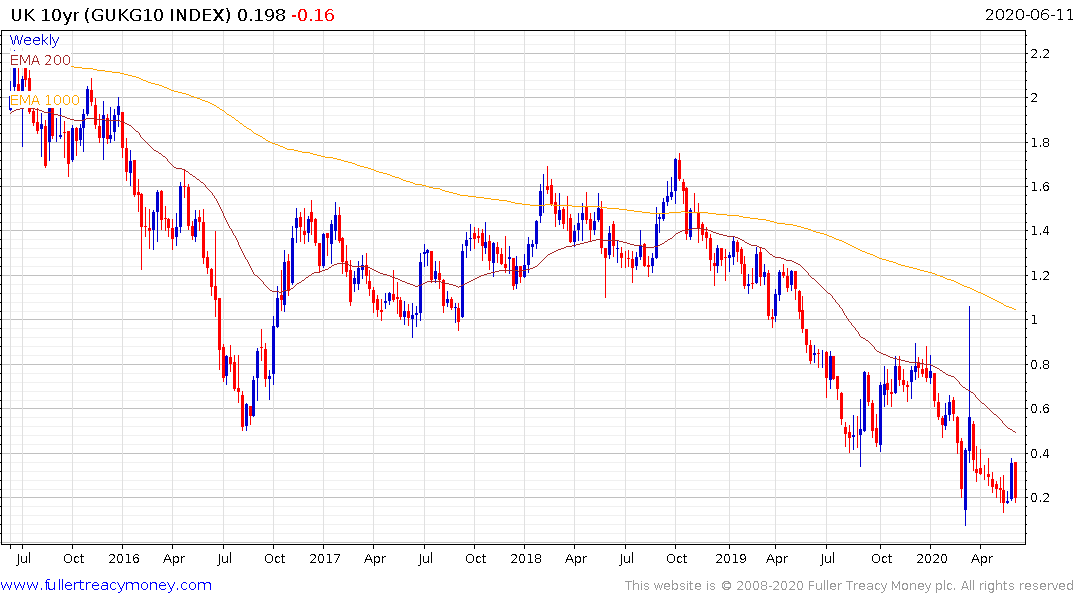This screenshot has height=600, width=1075.
Task: Select the 'EMA 1000' legend label
Action: pyautogui.click(x=45, y=100)
